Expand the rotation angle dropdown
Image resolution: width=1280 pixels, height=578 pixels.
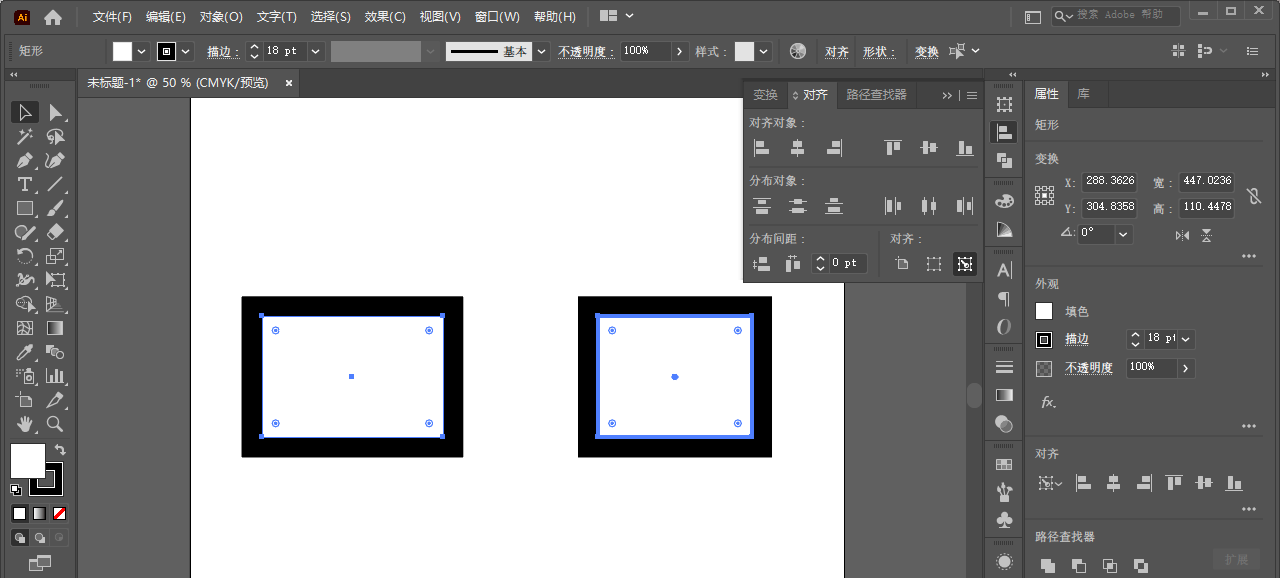point(1123,234)
